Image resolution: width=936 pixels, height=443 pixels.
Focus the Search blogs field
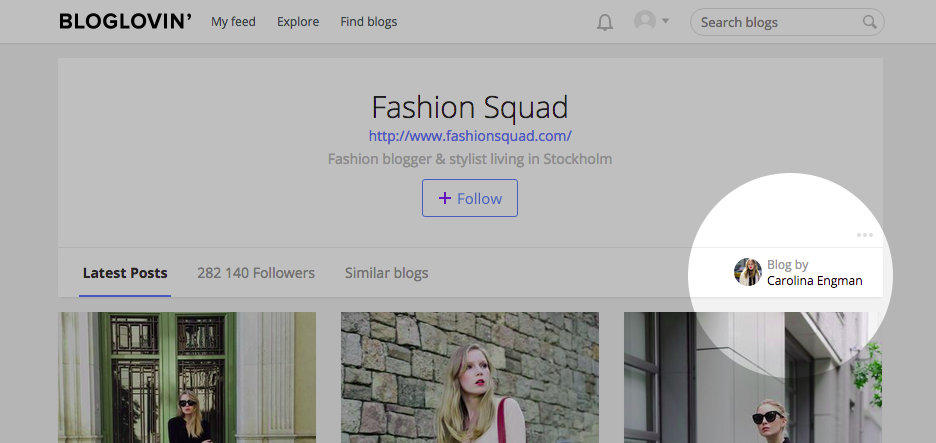coord(787,22)
